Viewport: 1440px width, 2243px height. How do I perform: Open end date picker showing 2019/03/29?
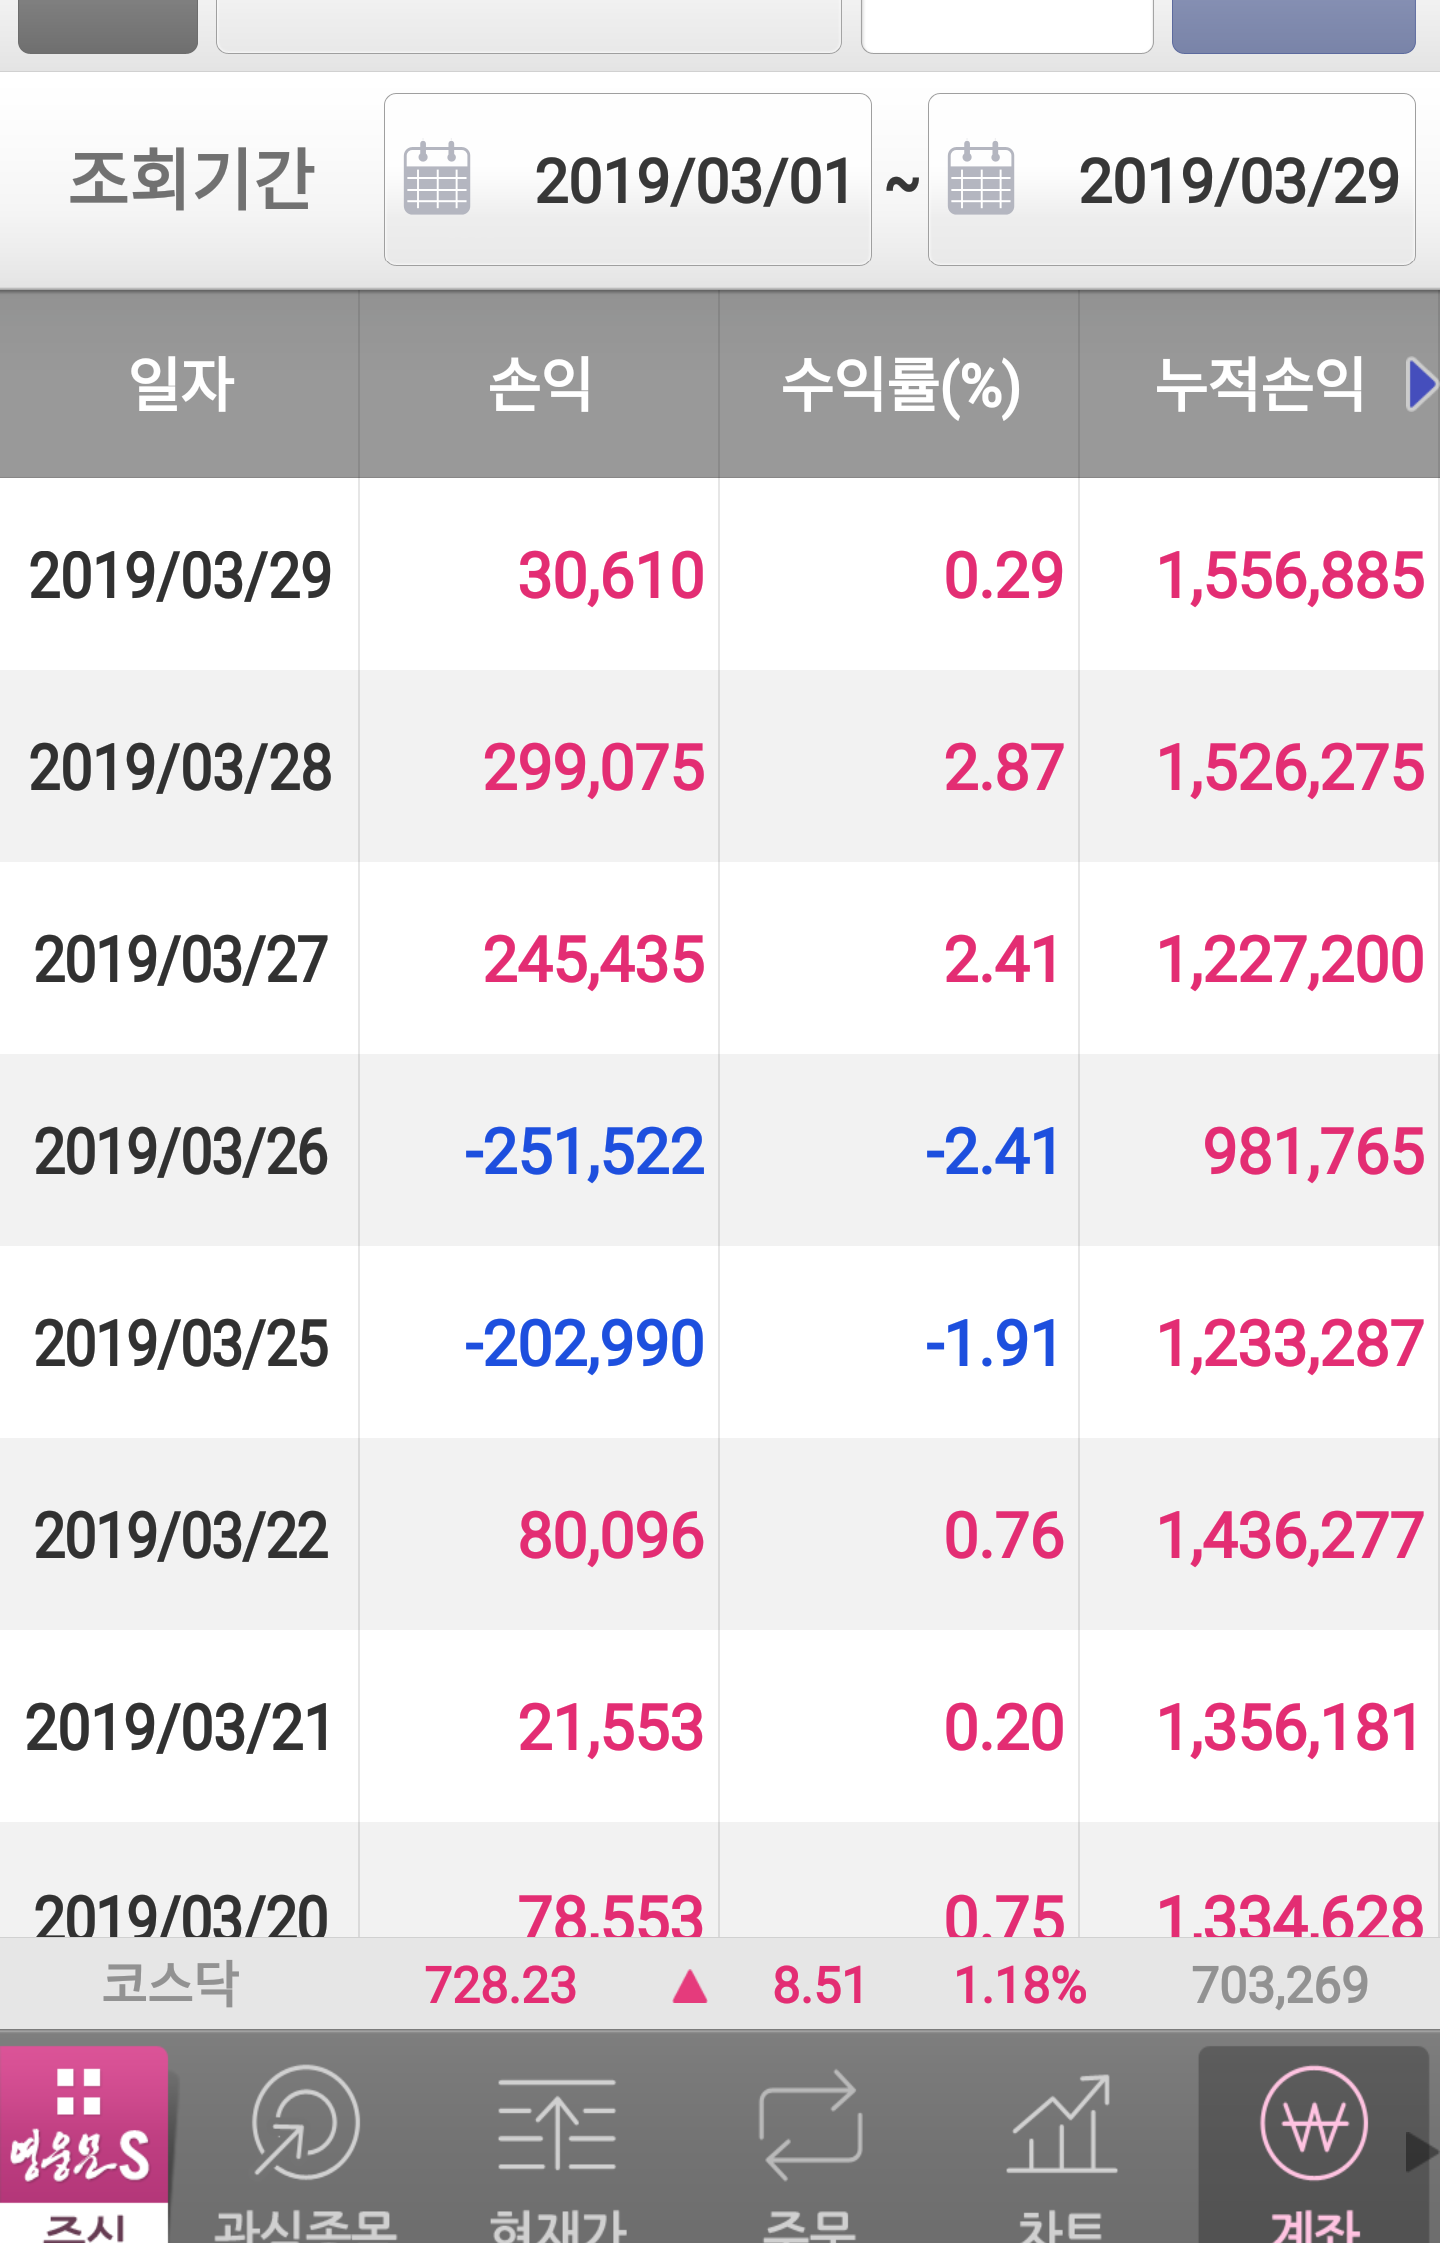[1237, 180]
